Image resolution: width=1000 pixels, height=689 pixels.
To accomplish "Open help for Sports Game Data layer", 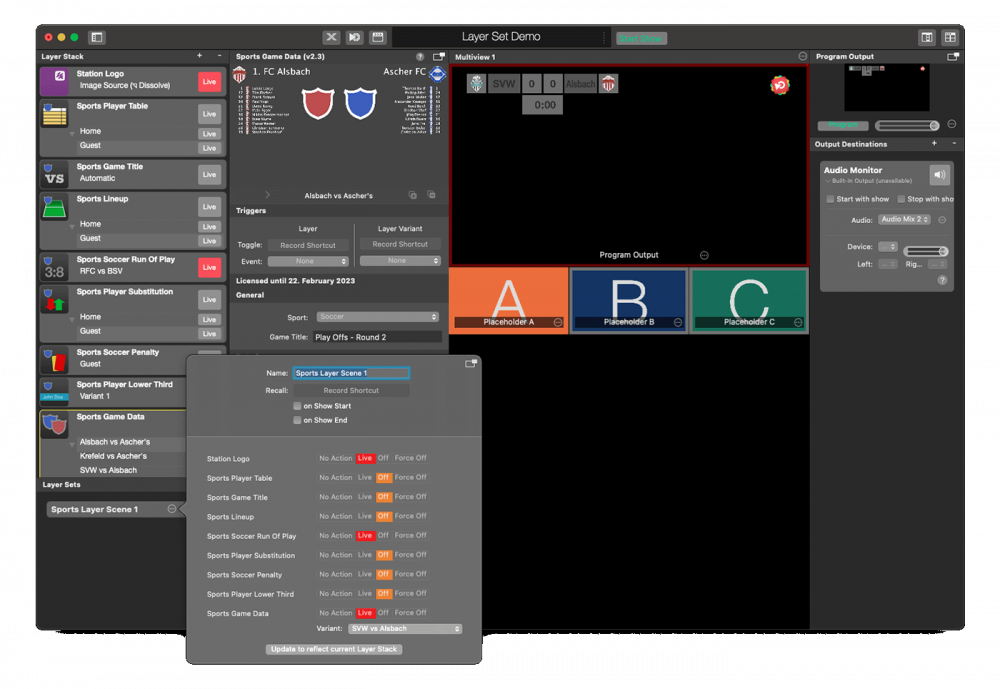I will (x=420, y=57).
